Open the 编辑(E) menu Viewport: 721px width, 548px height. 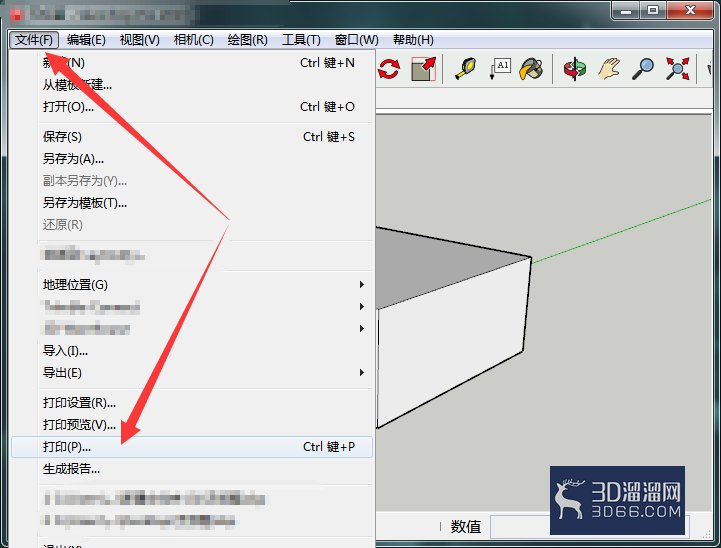(86, 40)
